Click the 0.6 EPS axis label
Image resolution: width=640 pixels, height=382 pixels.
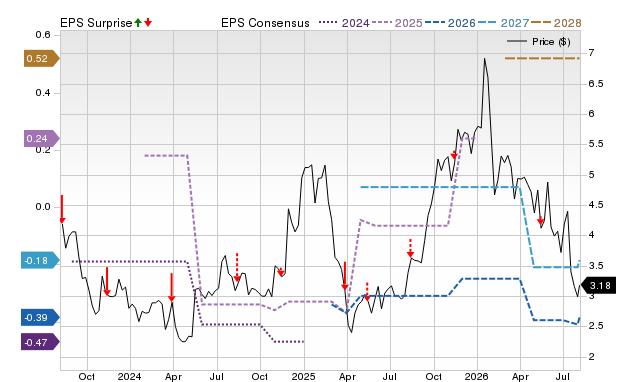43,35
